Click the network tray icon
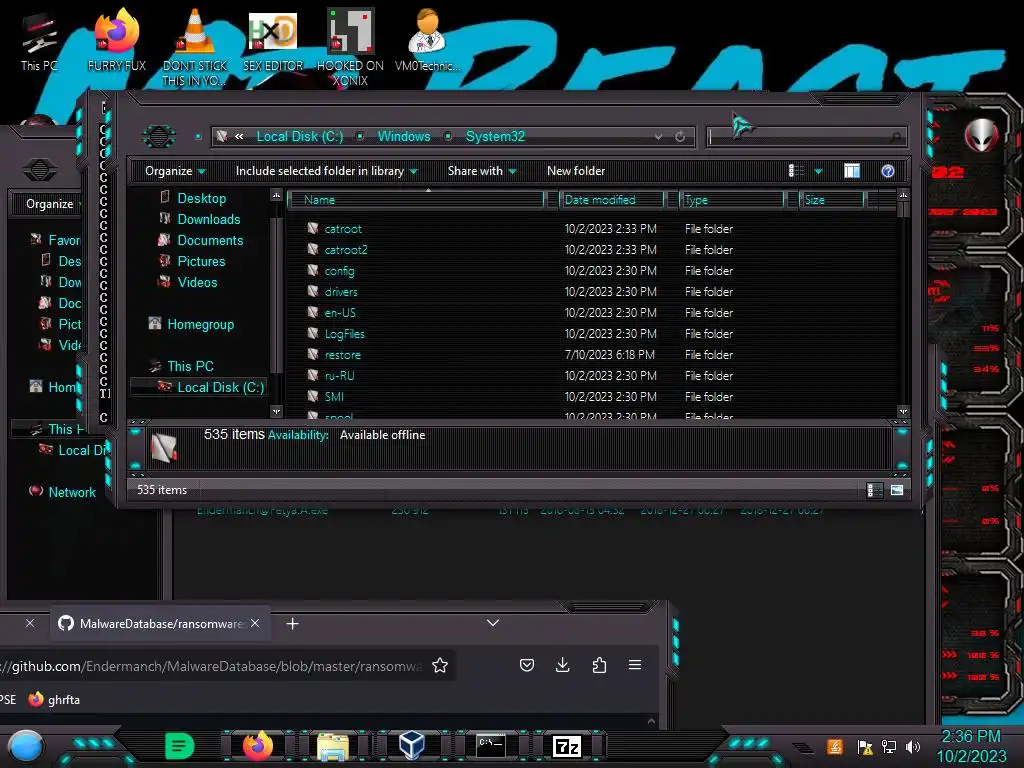This screenshot has width=1024, height=768. click(x=889, y=746)
